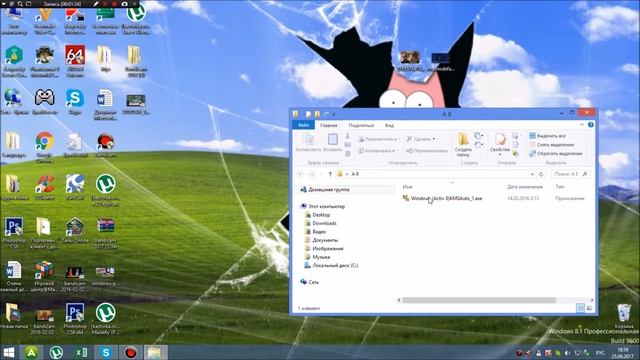This screenshot has width=640, height=360.
Task: Open the Word document icon beside Skype
Action: [105, 98]
